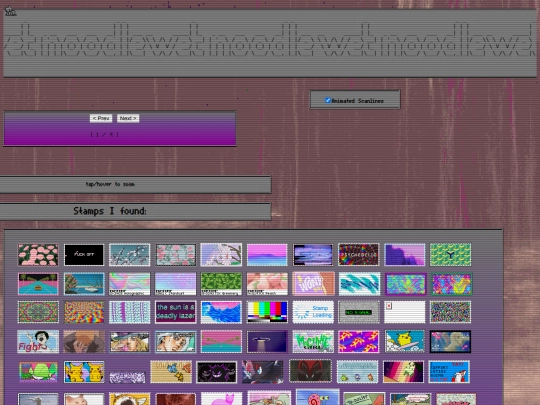Open the pink cat silhouette stamp
This screenshot has width=540, height=405.
(x=221, y=399)
